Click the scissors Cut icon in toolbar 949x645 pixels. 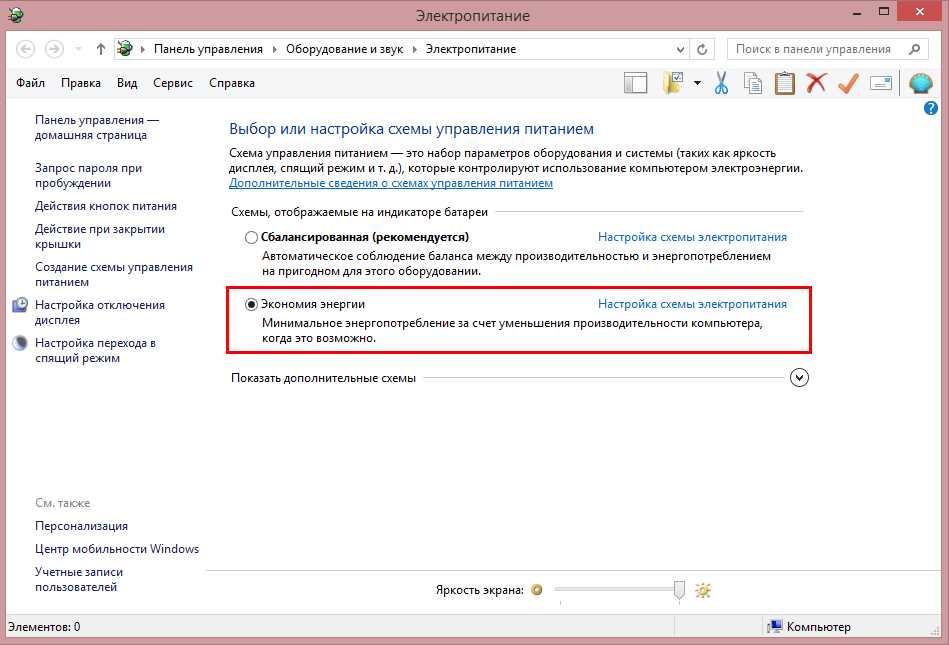(721, 83)
